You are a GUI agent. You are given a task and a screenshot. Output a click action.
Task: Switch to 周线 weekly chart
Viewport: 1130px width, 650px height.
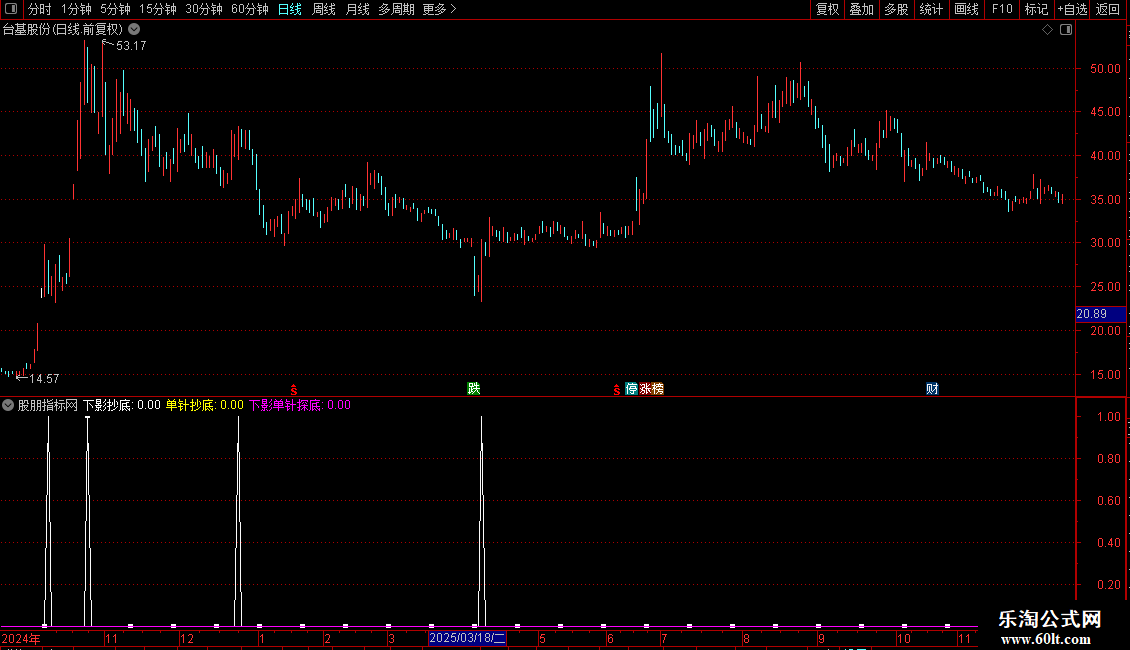tap(324, 9)
